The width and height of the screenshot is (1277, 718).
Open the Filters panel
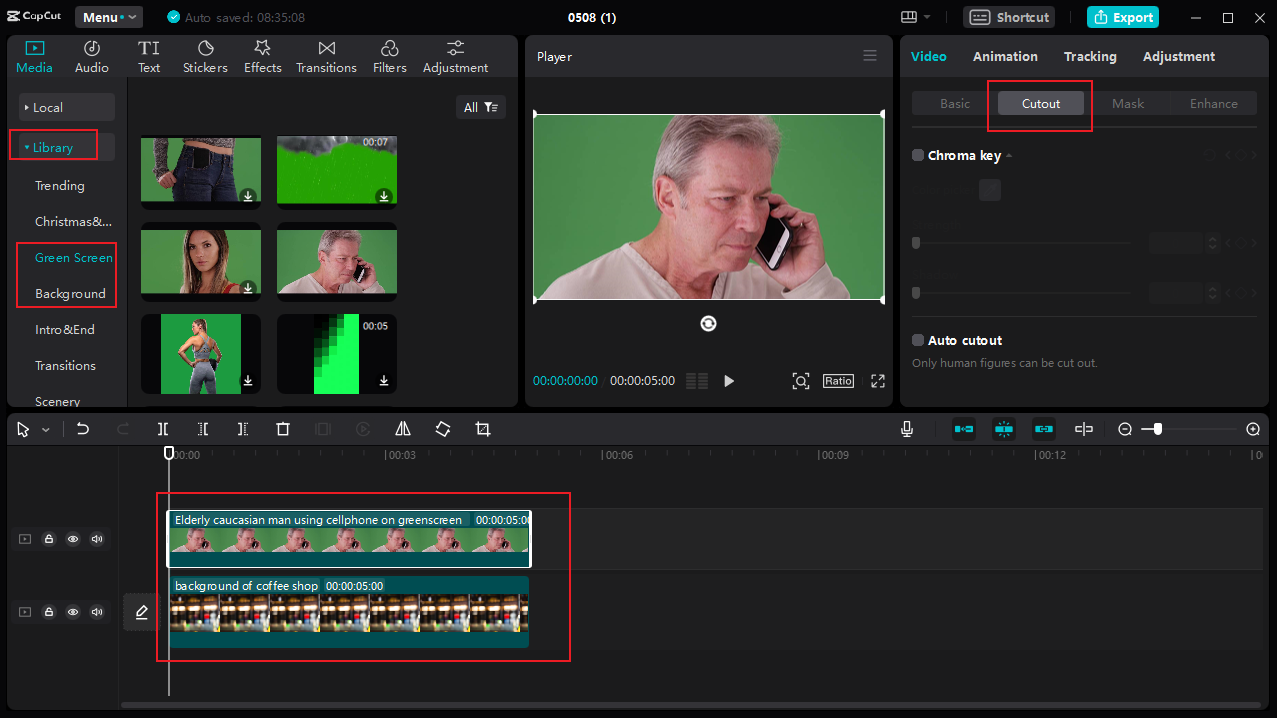(x=389, y=57)
